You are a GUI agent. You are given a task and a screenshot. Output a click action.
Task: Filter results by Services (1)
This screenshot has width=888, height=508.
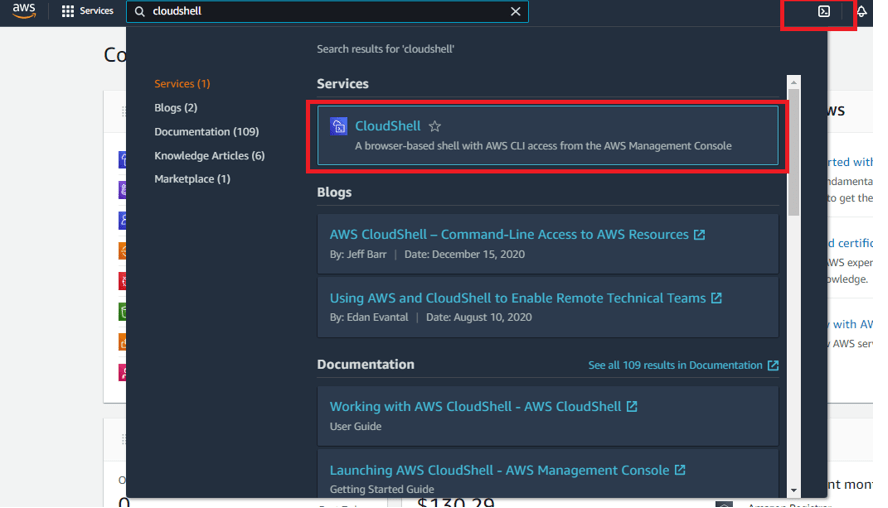click(x=182, y=84)
